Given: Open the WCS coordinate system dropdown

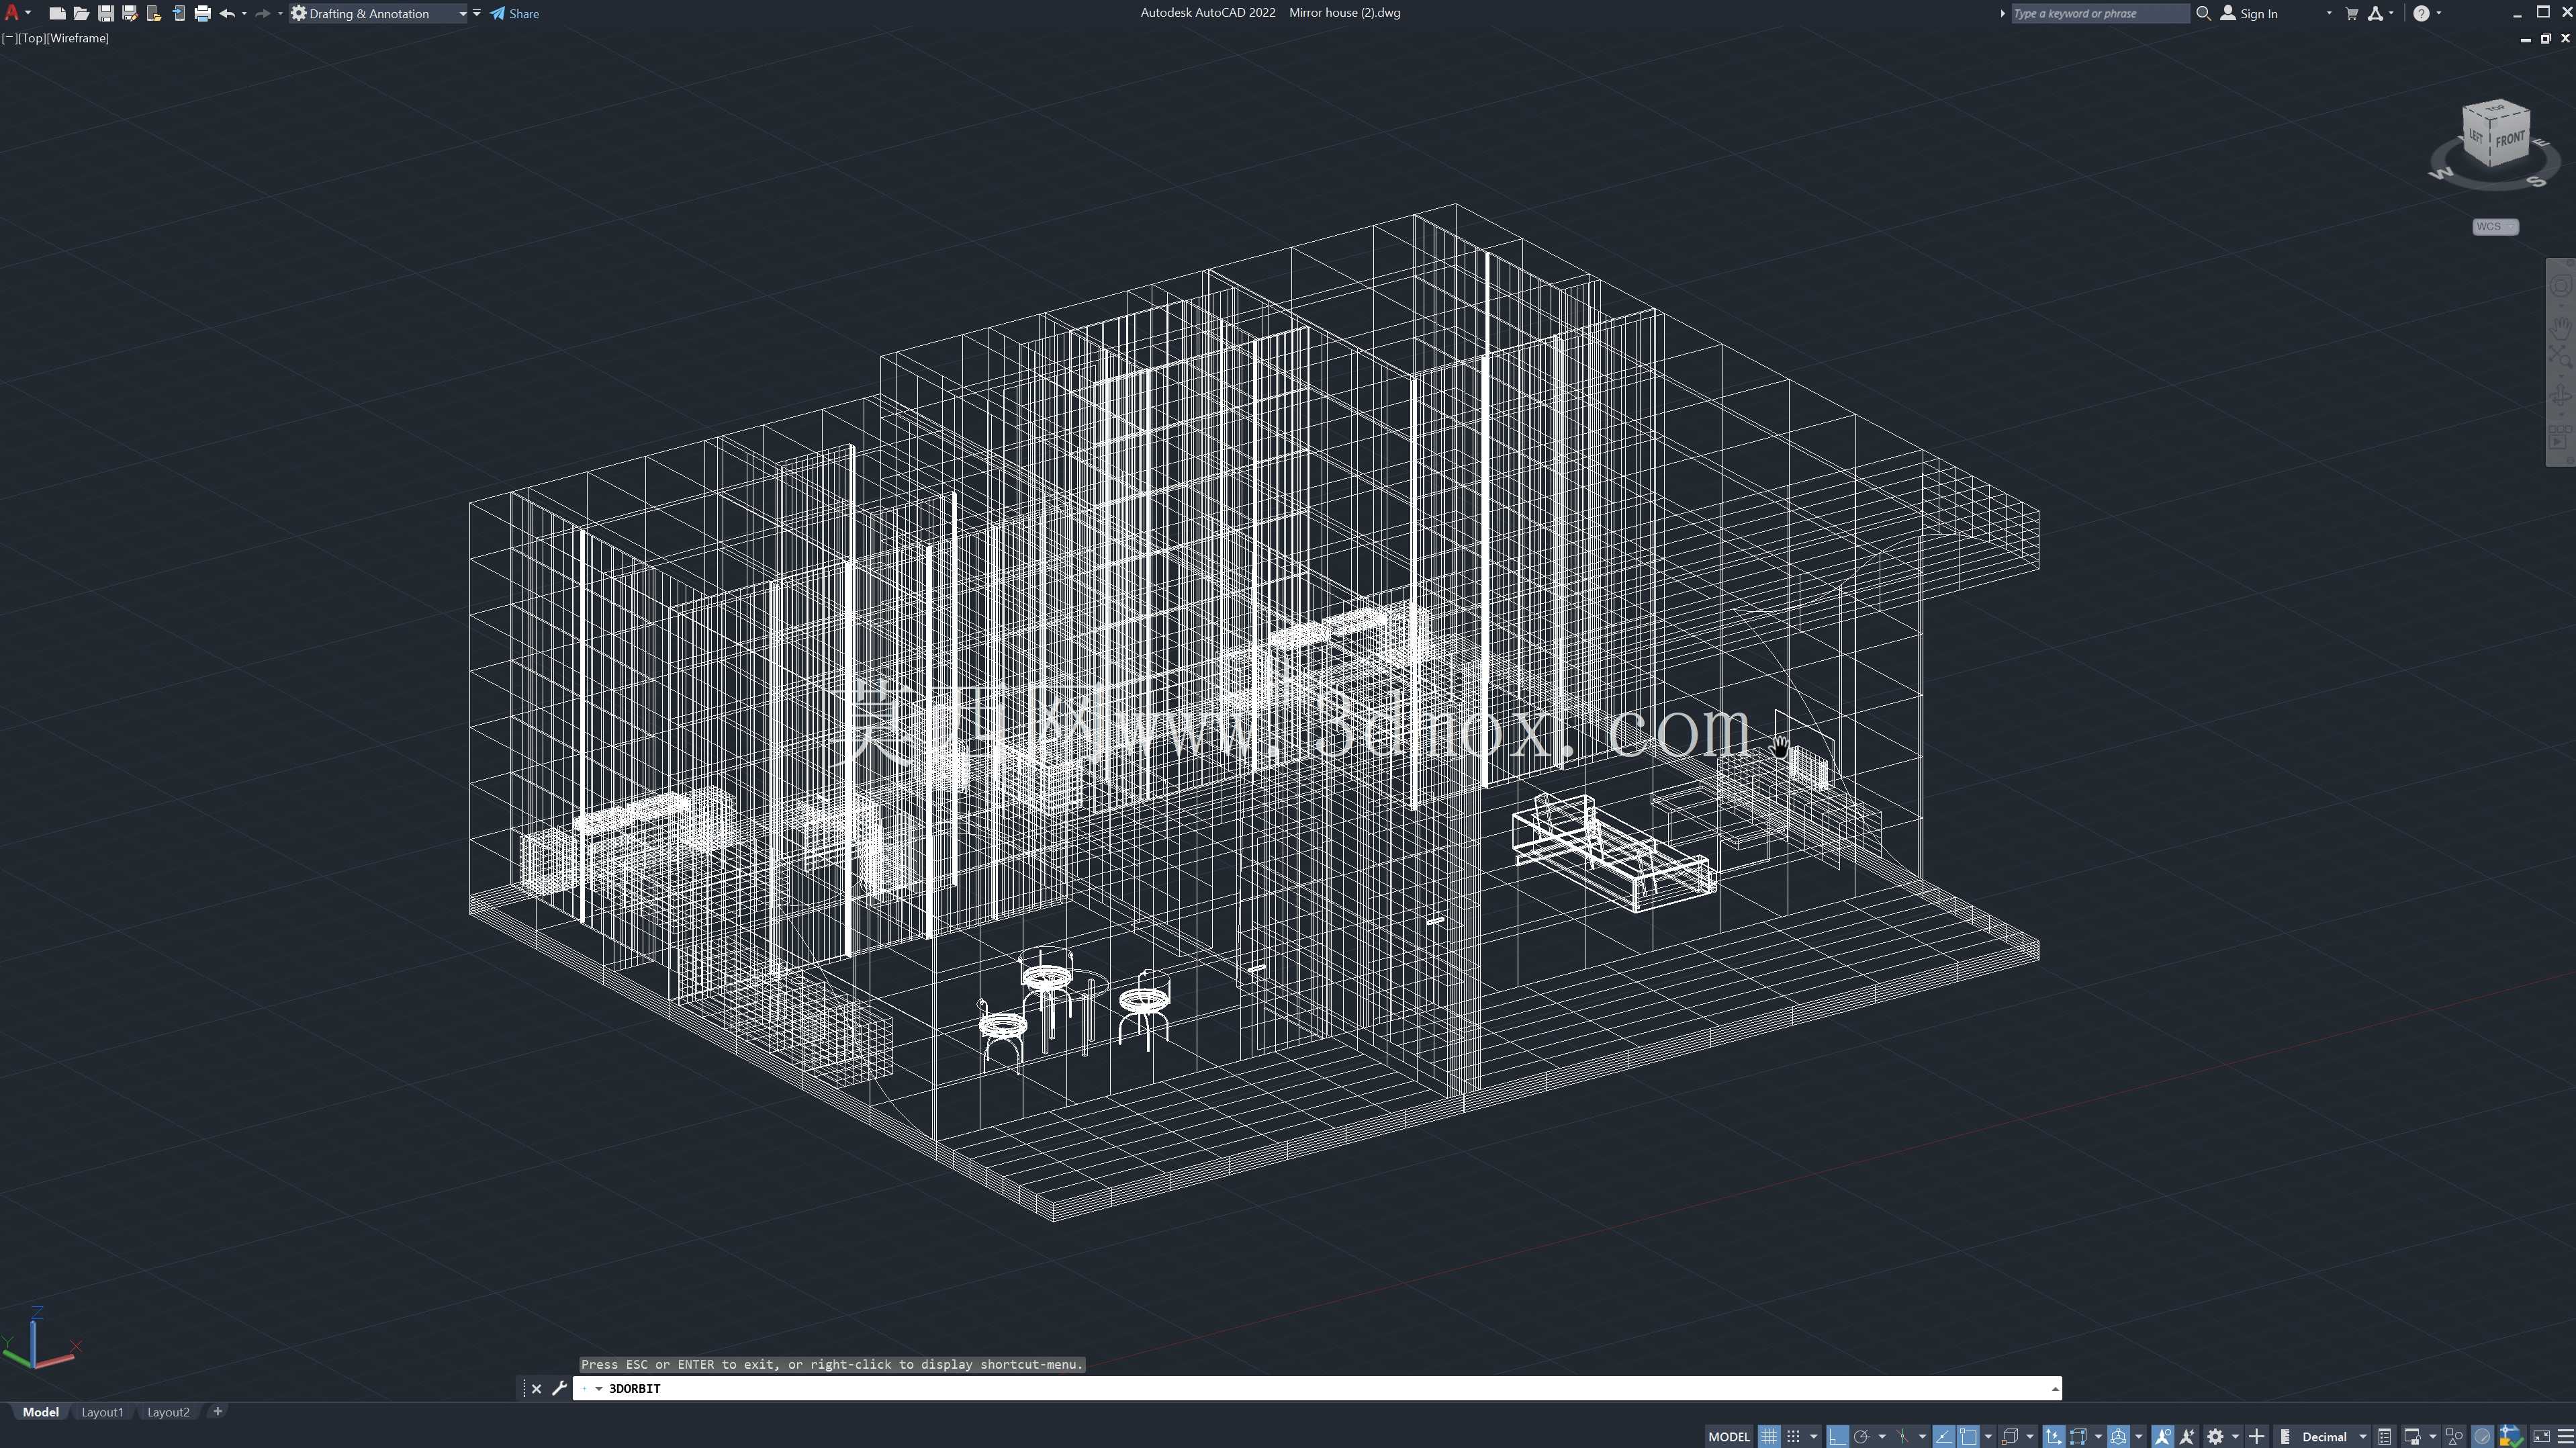Looking at the screenshot, I should pyautogui.click(x=2496, y=226).
